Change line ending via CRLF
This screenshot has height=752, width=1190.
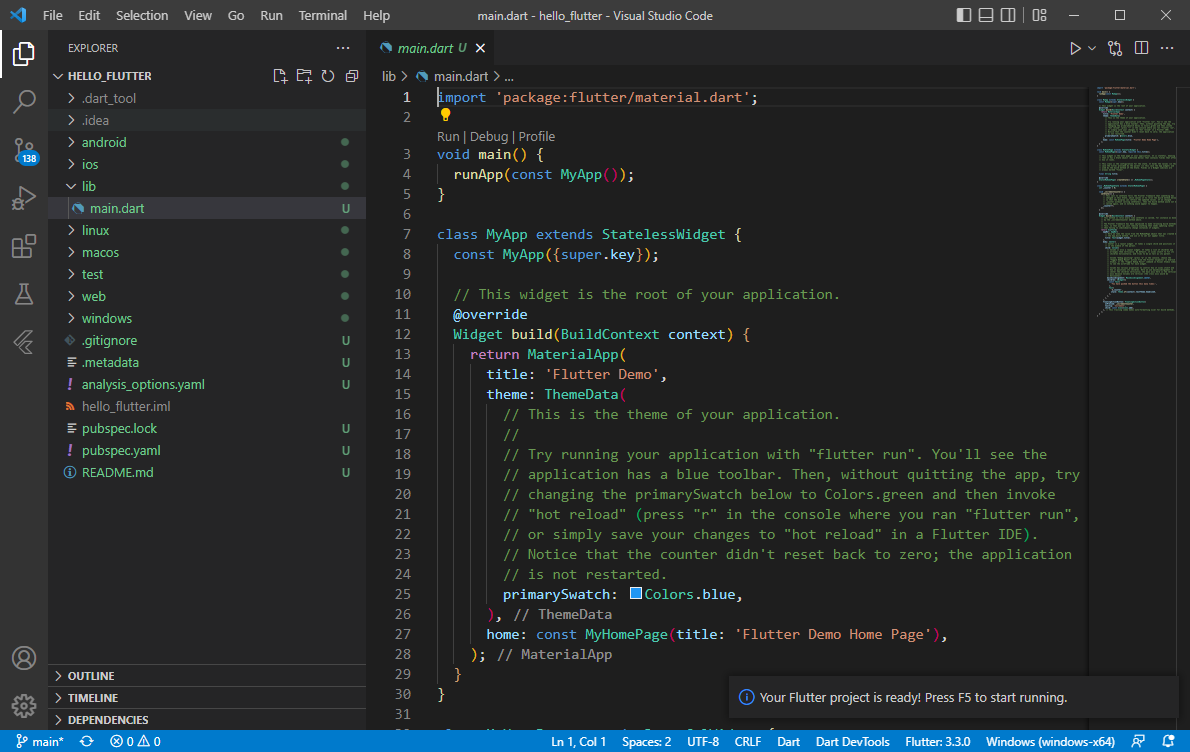[748, 741]
